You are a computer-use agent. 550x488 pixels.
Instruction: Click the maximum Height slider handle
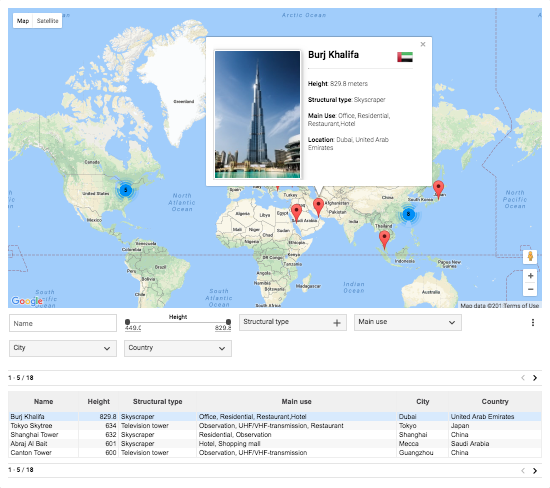[228, 322]
